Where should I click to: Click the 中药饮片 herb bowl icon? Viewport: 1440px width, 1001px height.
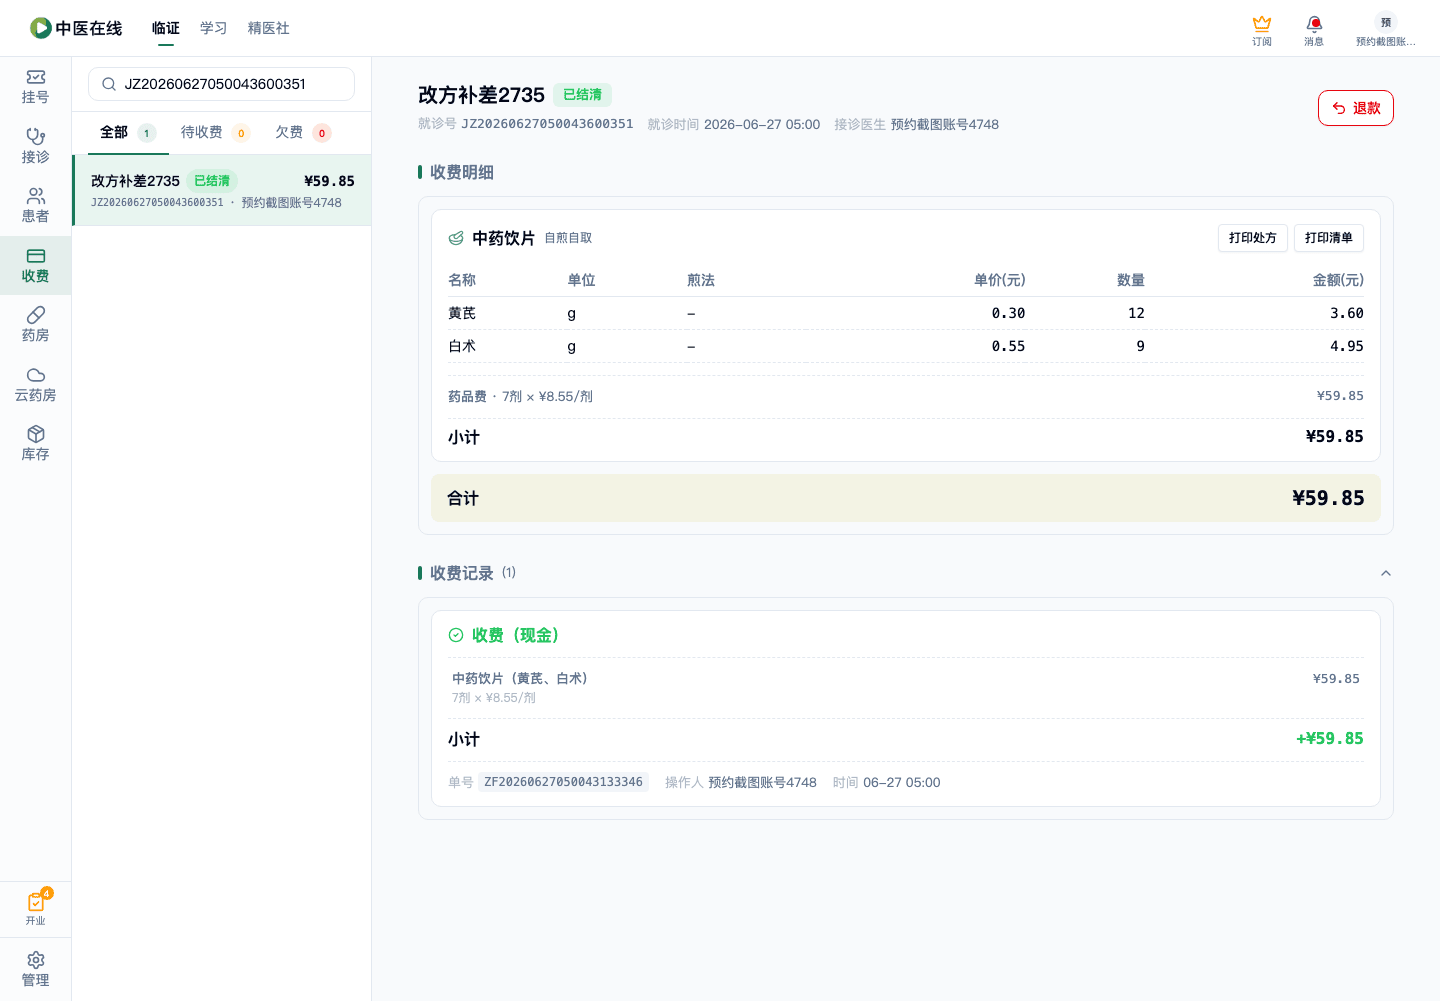456,238
